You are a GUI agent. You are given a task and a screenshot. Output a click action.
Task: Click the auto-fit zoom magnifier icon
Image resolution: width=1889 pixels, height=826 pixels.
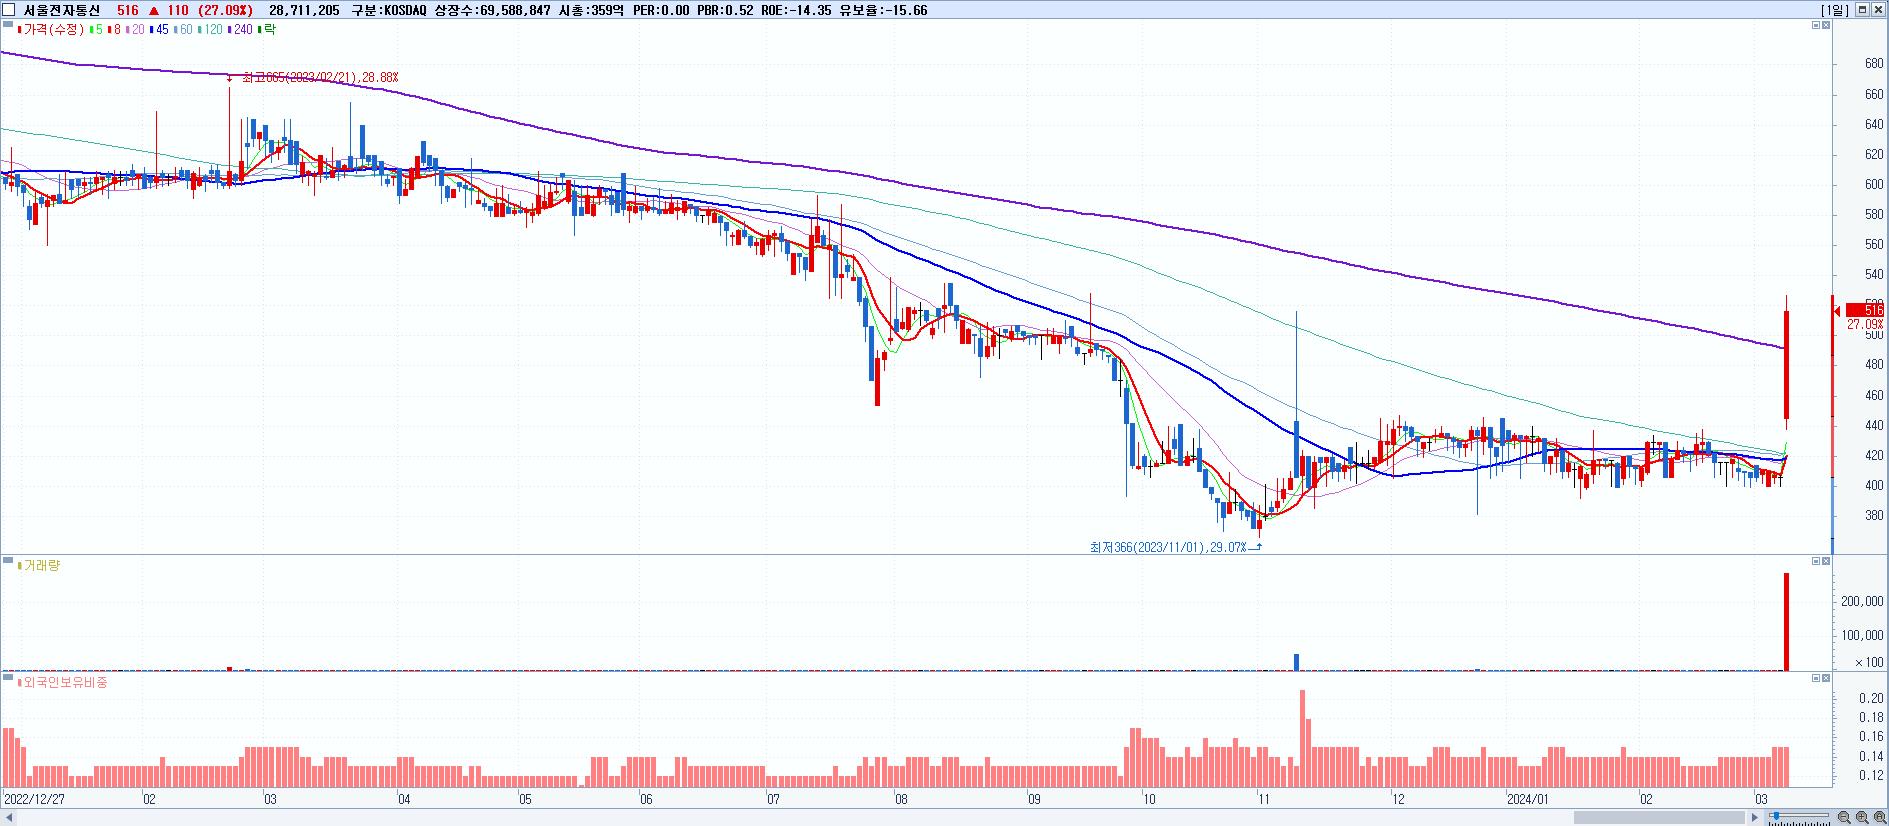(1880, 818)
